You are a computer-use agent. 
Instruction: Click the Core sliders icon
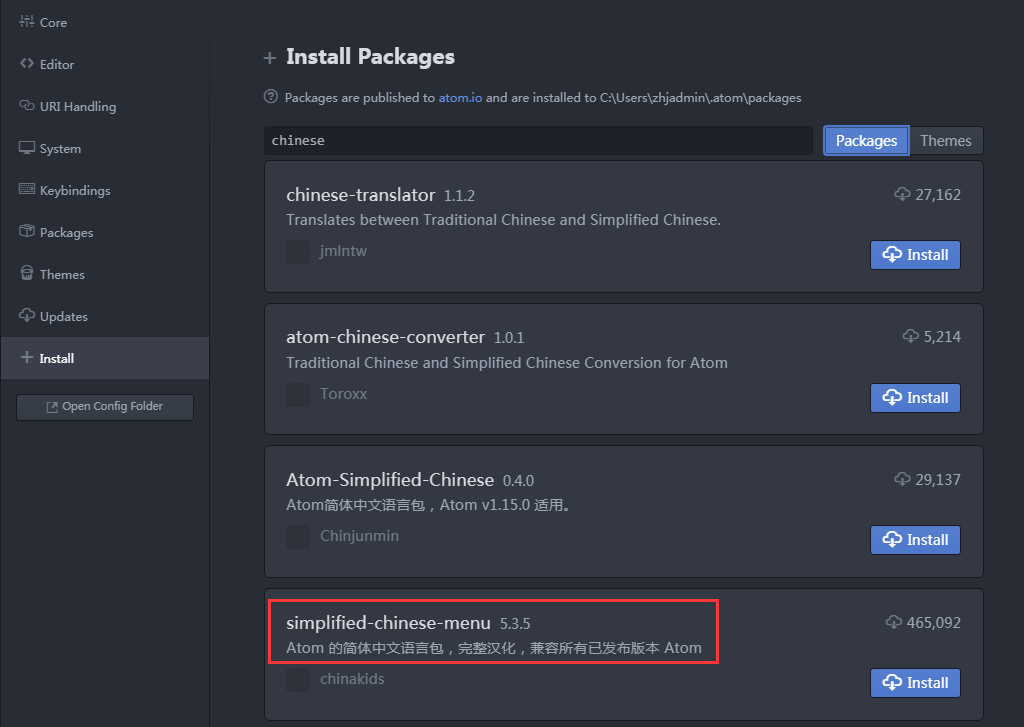point(27,22)
